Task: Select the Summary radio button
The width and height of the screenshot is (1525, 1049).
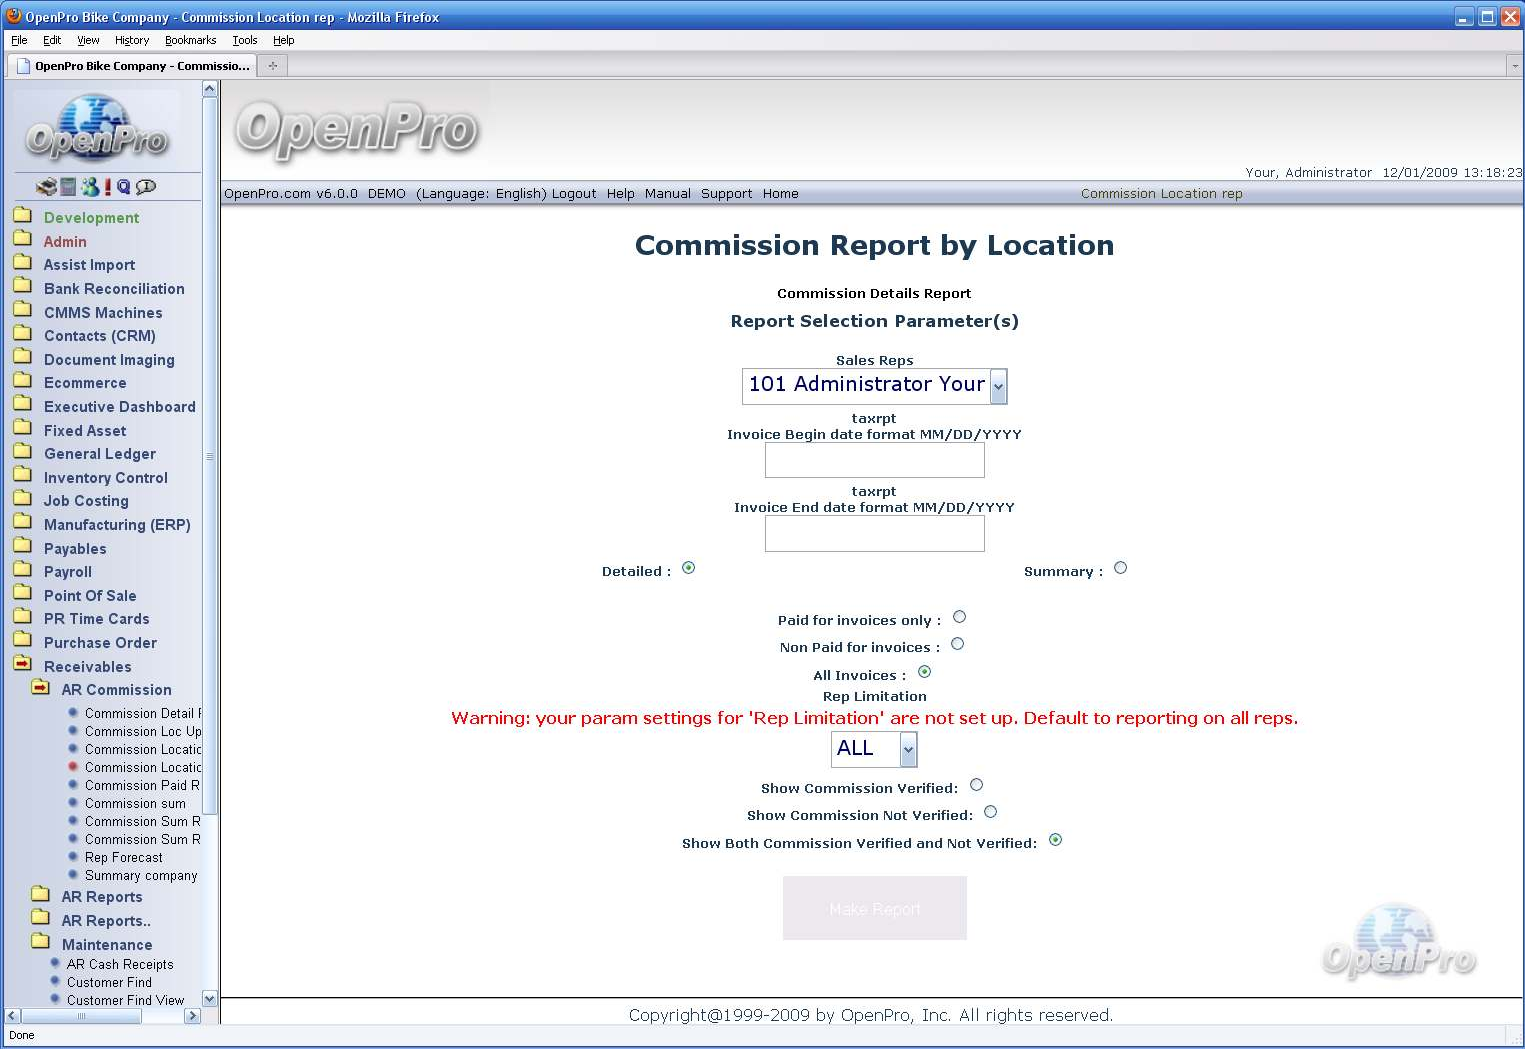Action: click(1120, 568)
